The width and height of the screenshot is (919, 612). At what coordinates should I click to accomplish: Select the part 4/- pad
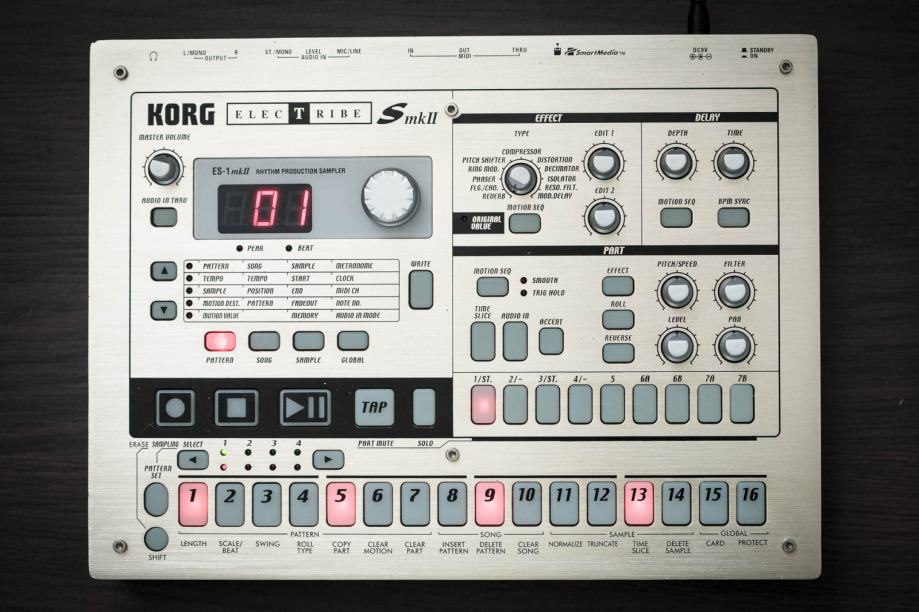click(580, 404)
